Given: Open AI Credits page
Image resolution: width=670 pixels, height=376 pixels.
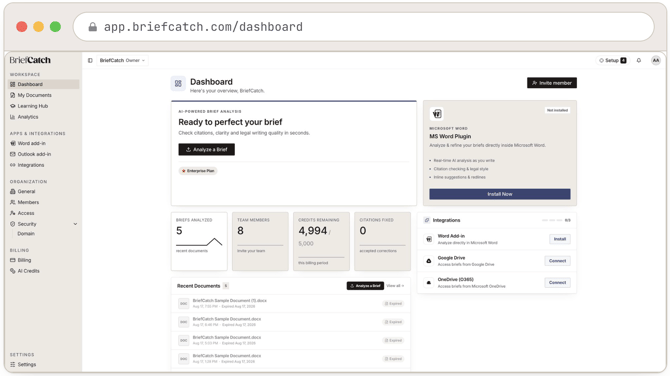Looking at the screenshot, I should point(43,271).
